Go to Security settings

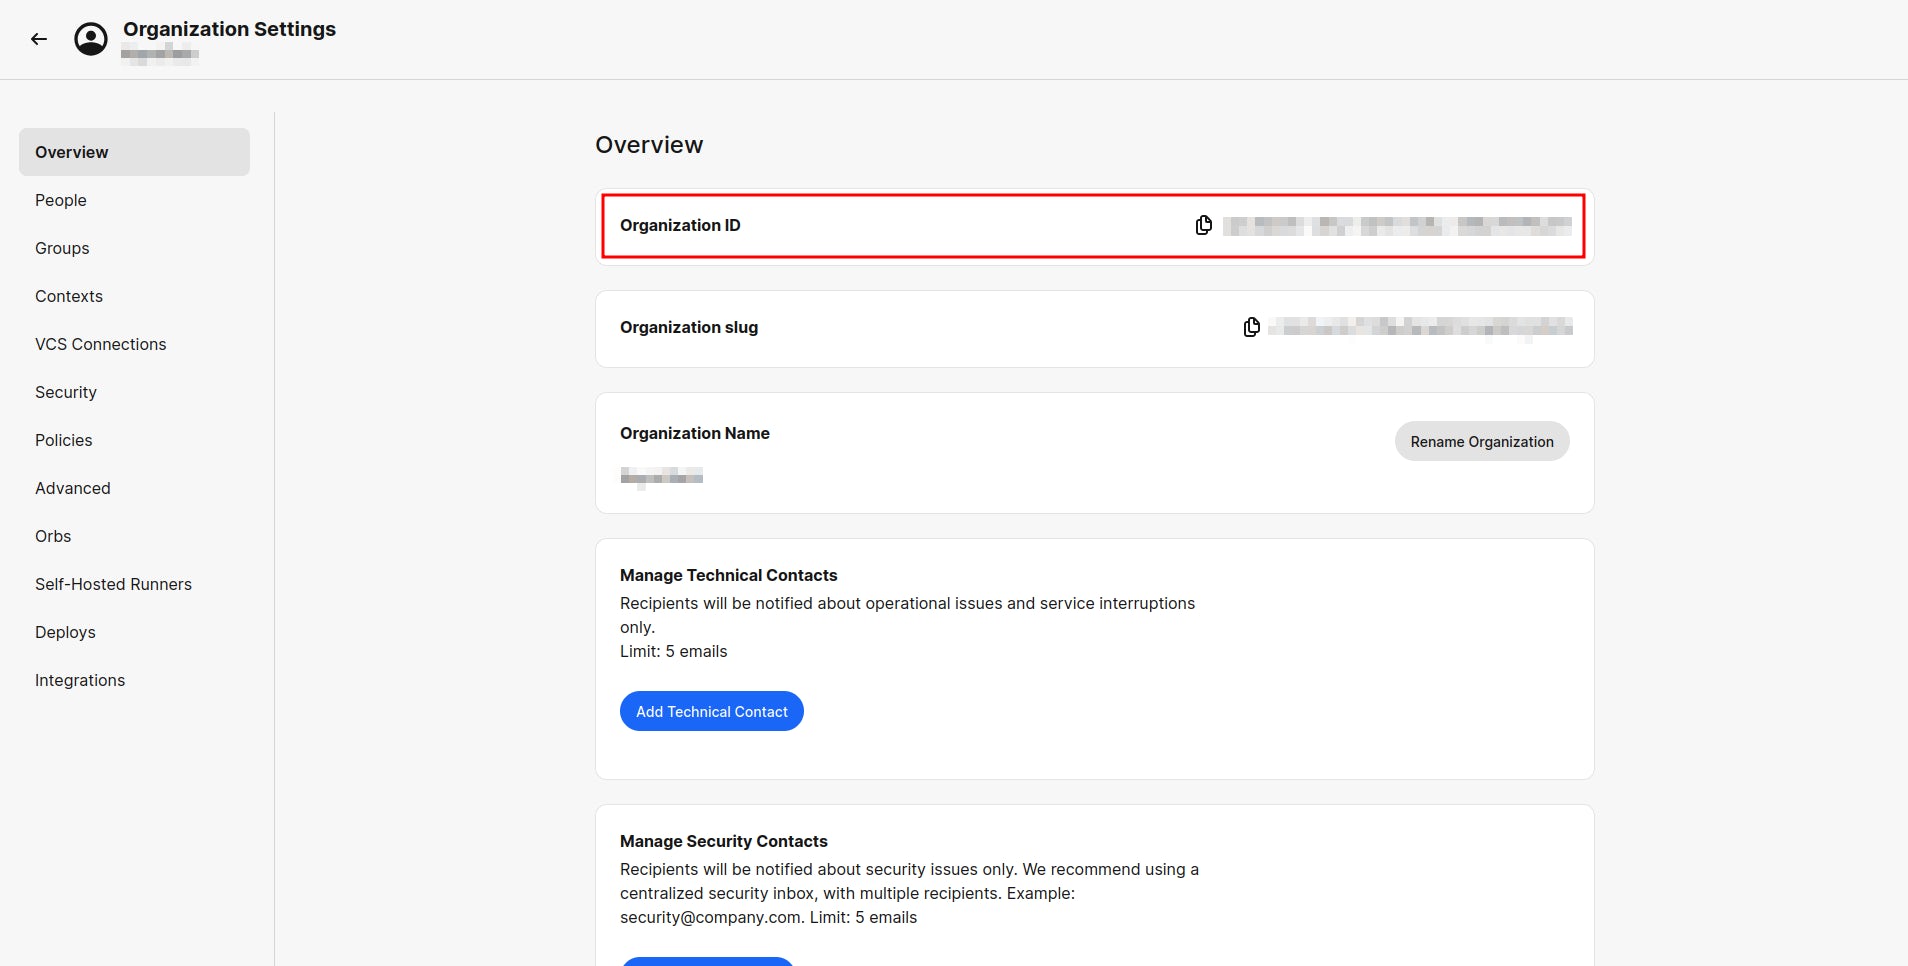[65, 392]
